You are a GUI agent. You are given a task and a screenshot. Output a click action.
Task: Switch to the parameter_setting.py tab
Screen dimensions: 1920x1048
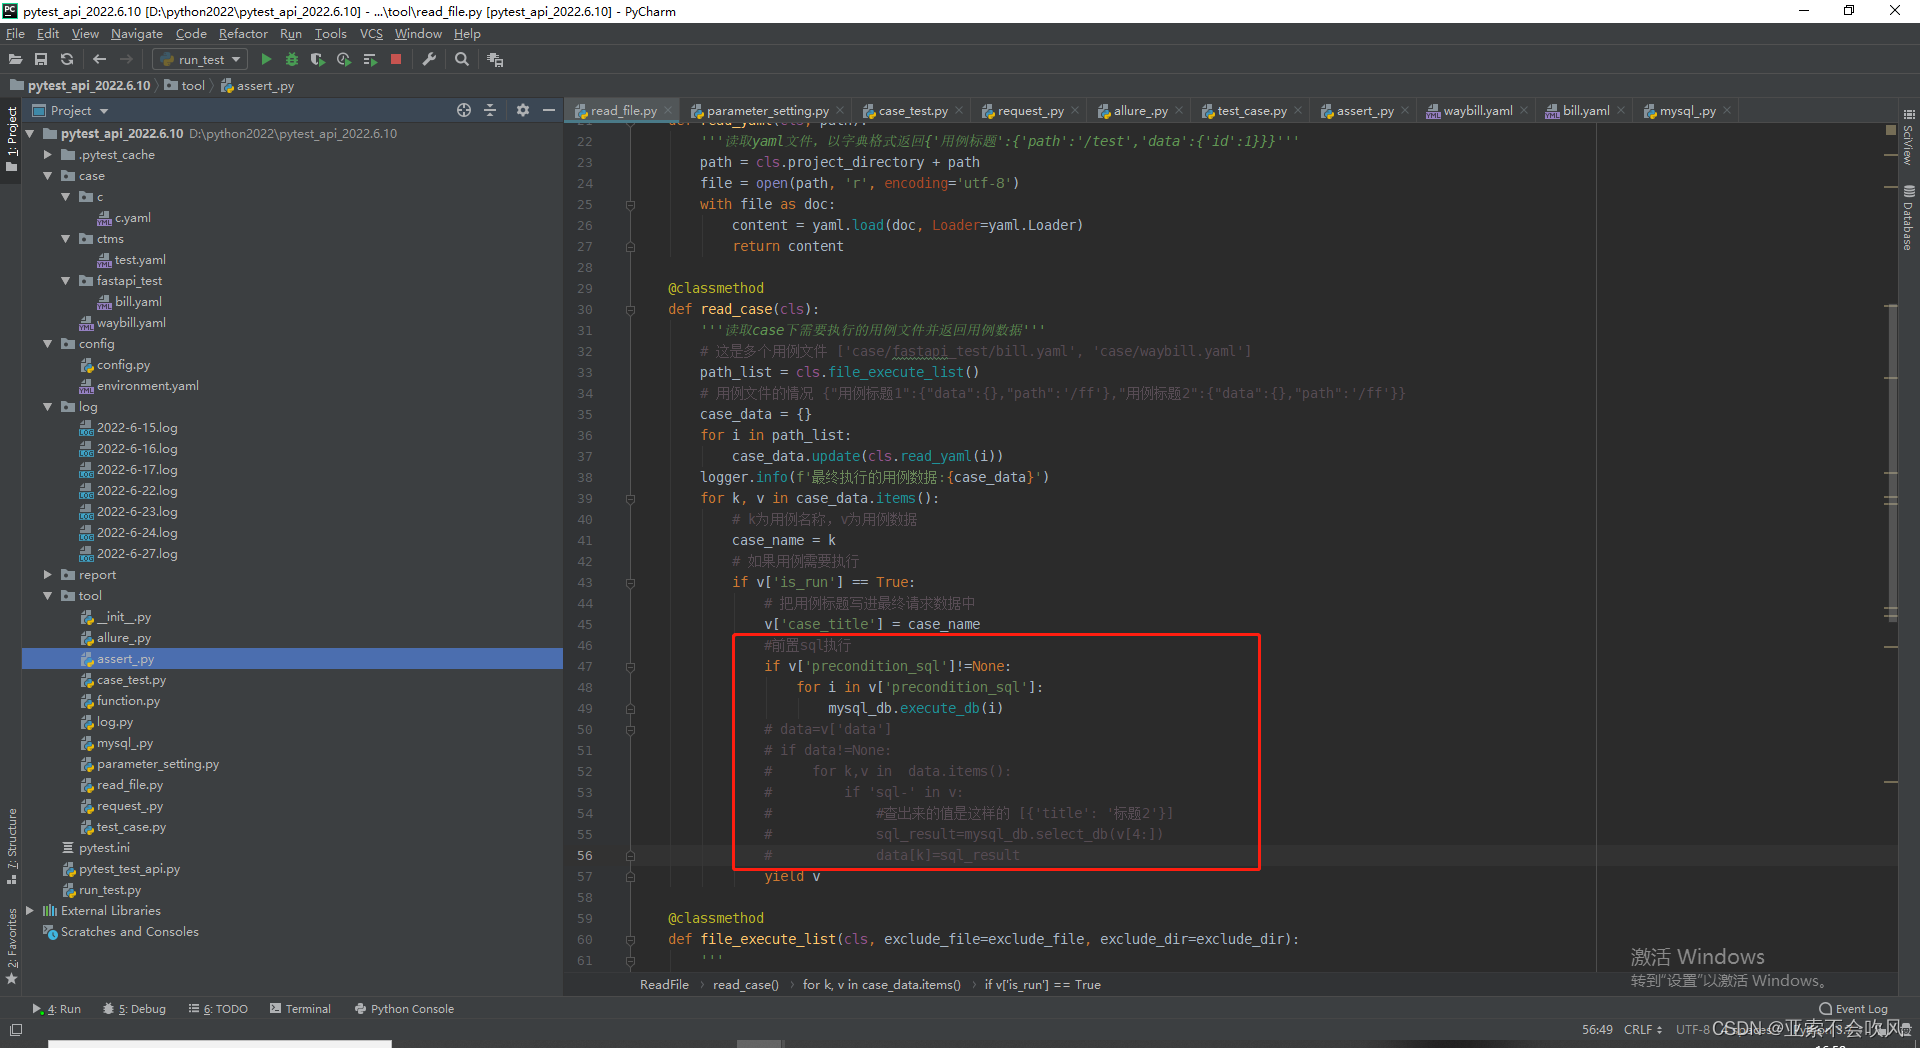point(767,111)
